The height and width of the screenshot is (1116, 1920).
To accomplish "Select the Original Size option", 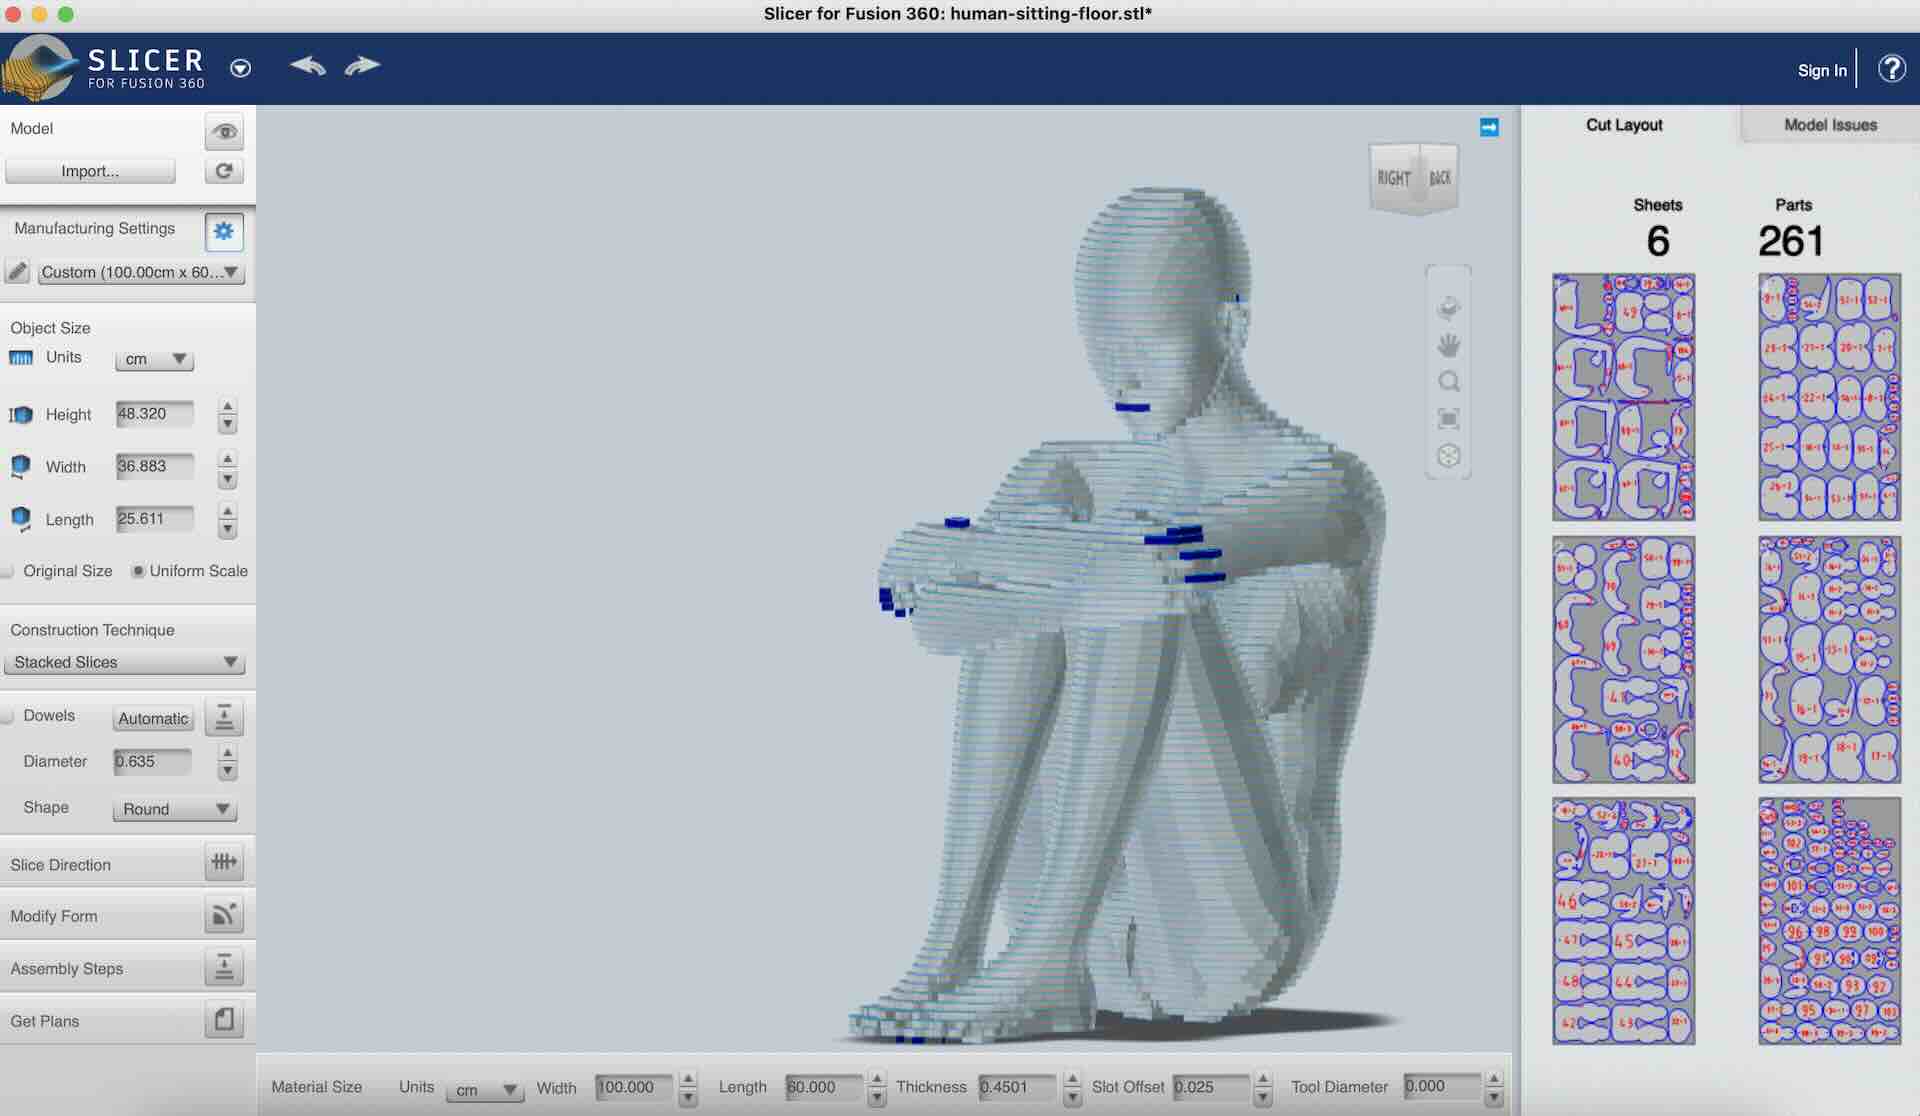I will coord(8,571).
